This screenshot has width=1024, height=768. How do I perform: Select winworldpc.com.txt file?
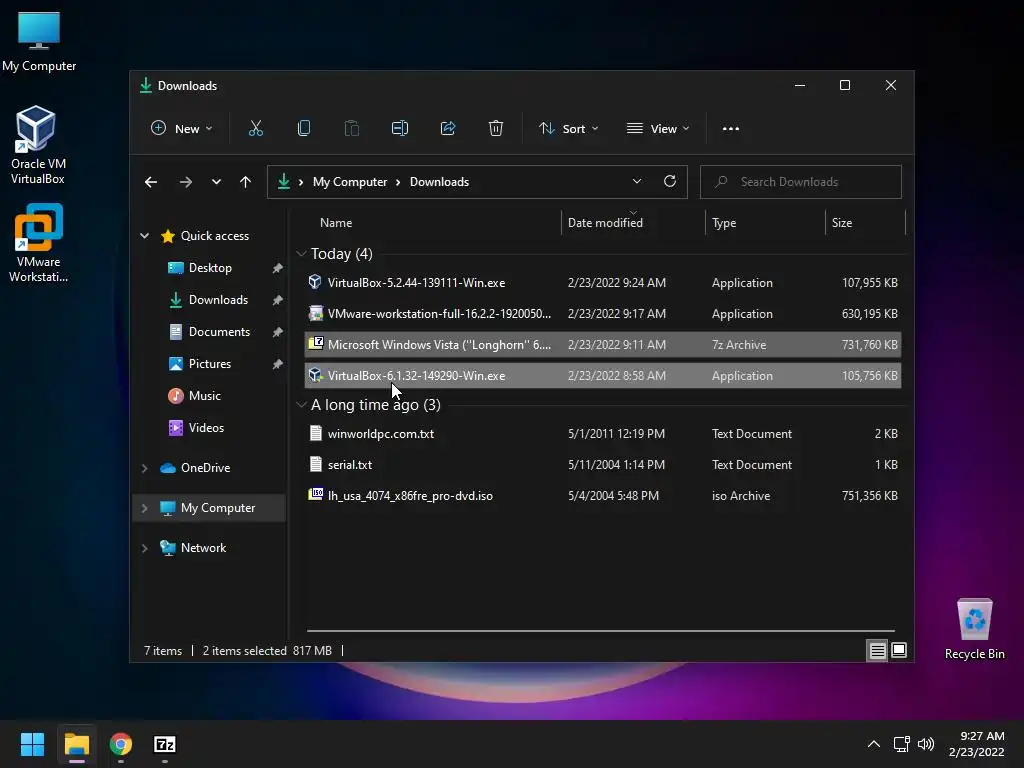[x=603, y=434]
